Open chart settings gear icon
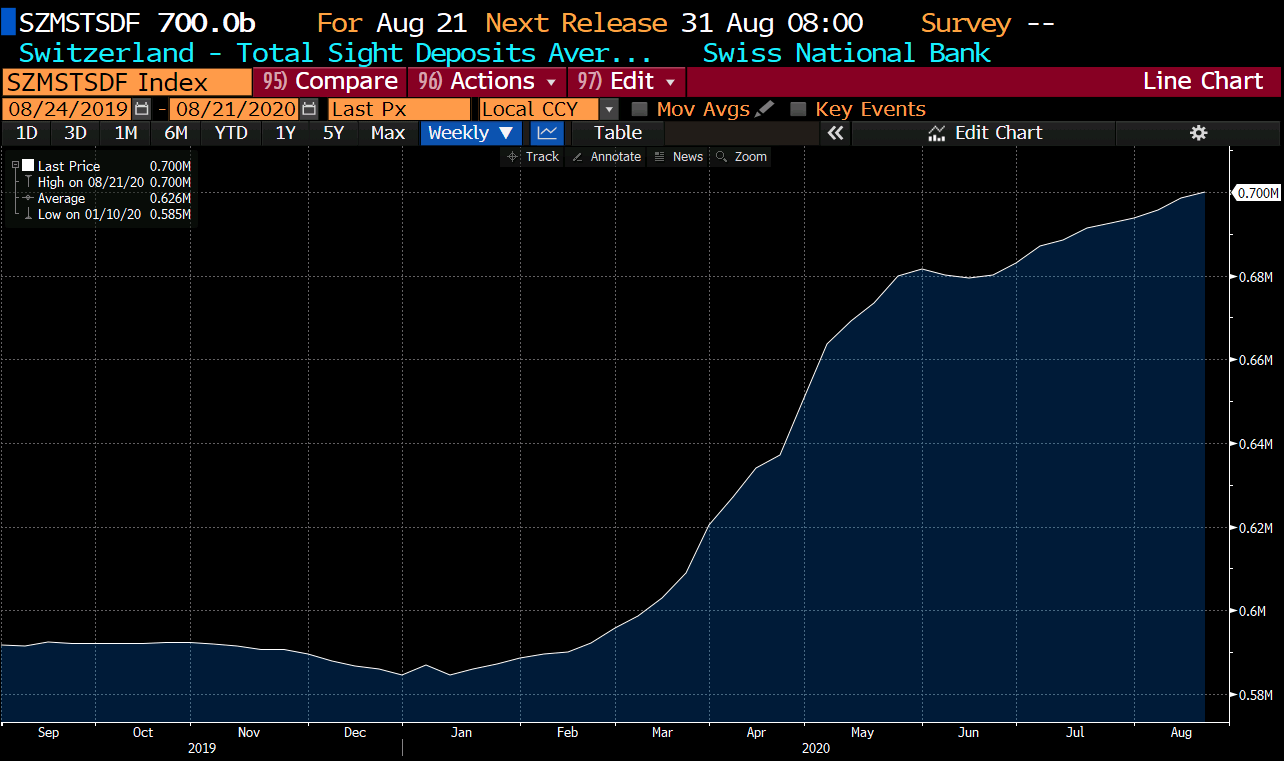Viewport: 1284px width, 761px height. point(1199,133)
